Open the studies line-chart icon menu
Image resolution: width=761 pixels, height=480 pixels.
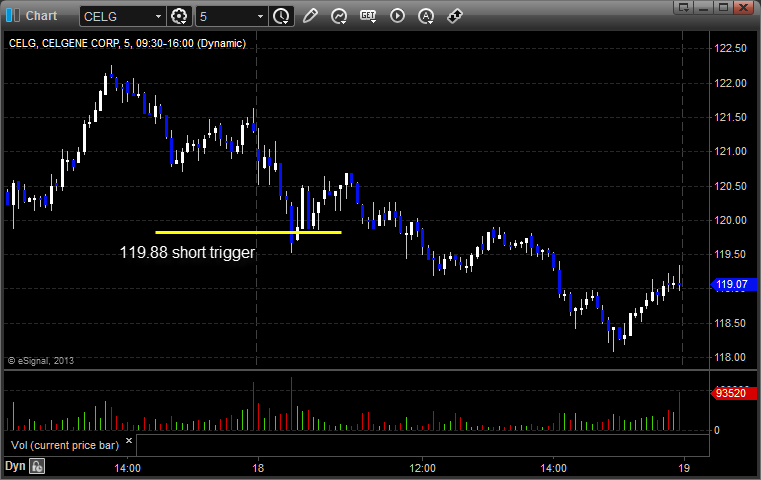(x=339, y=17)
